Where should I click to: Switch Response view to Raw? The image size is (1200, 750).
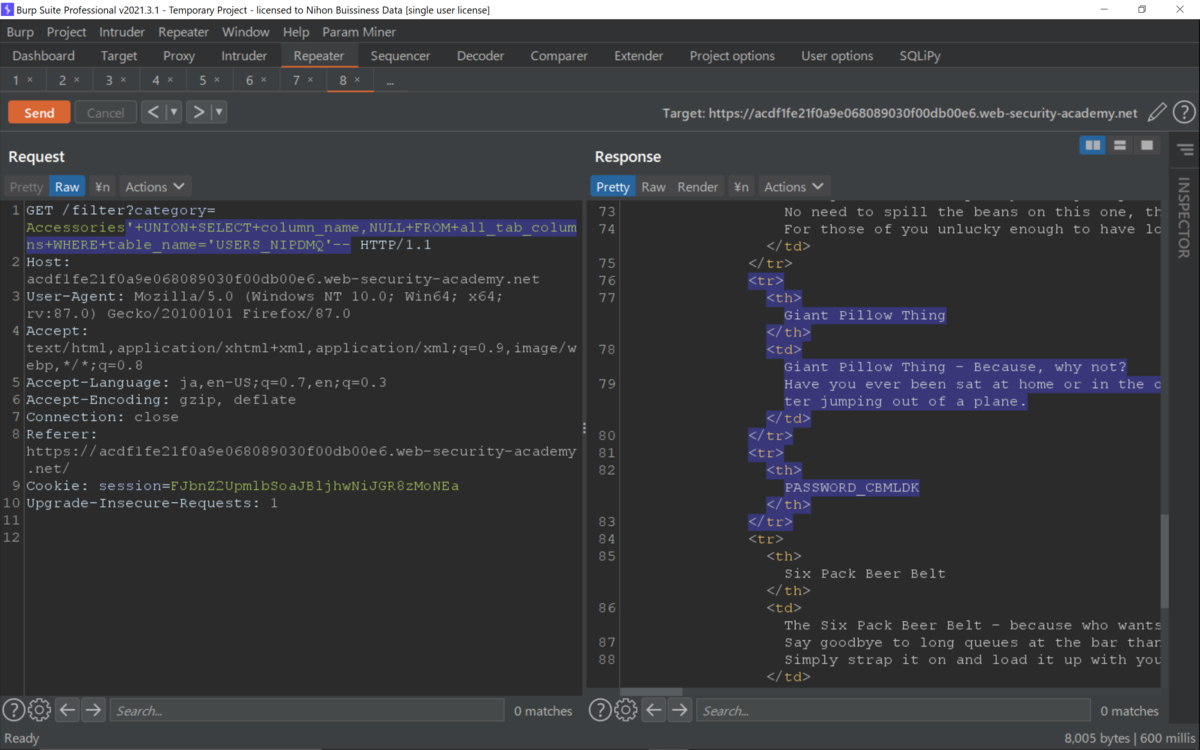pos(654,187)
